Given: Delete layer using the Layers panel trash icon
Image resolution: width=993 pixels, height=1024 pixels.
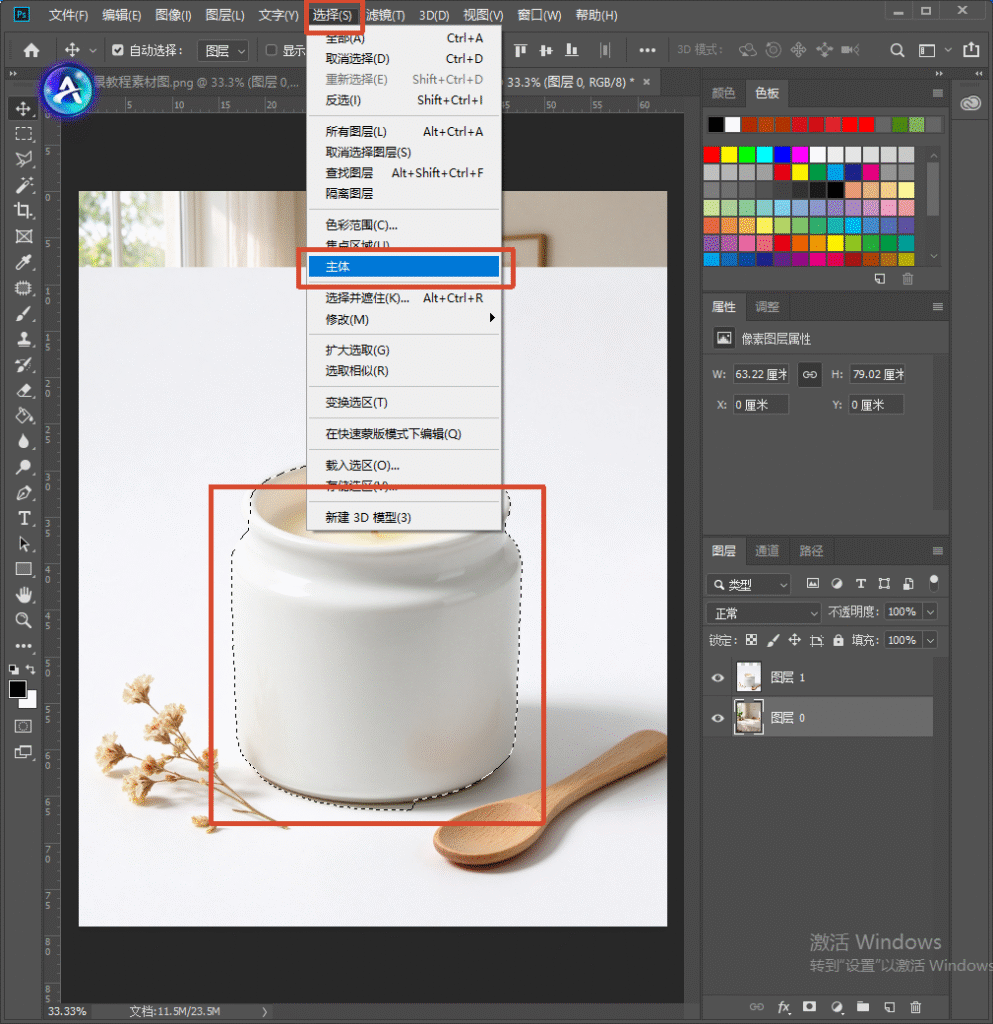Looking at the screenshot, I should [915, 1007].
